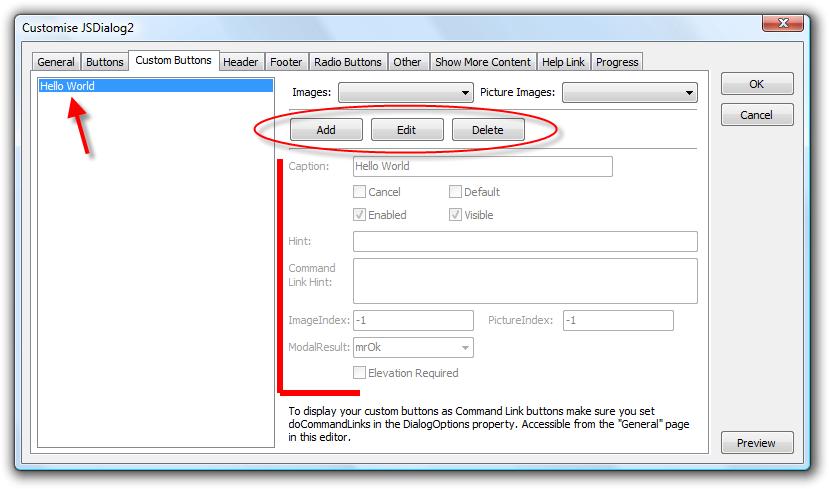The image size is (829, 489).
Task: Enable the Elevation Required checkbox
Action: click(x=360, y=373)
